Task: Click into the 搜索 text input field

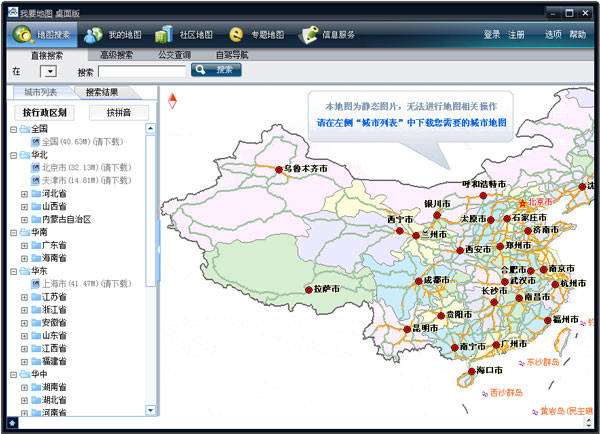Action: (141, 72)
